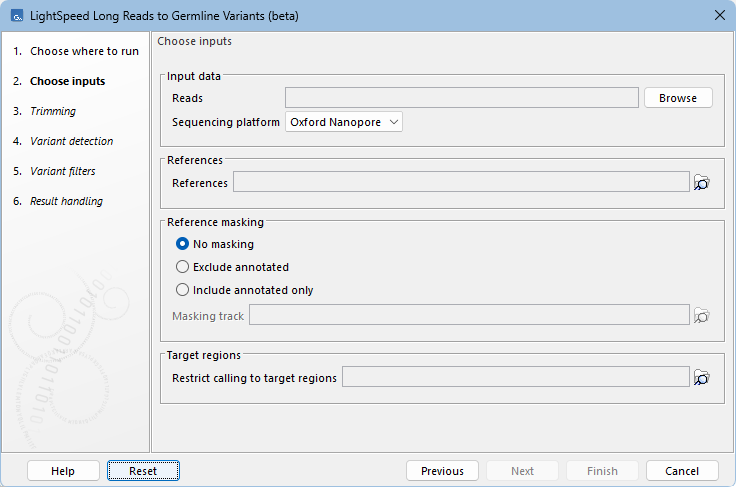Click the disabled Next button
The height and width of the screenshot is (487, 736).
pyautogui.click(x=522, y=471)
